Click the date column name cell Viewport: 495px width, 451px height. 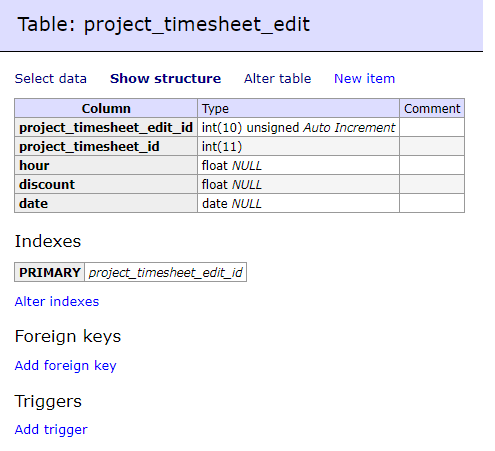(x=106, y=203)
